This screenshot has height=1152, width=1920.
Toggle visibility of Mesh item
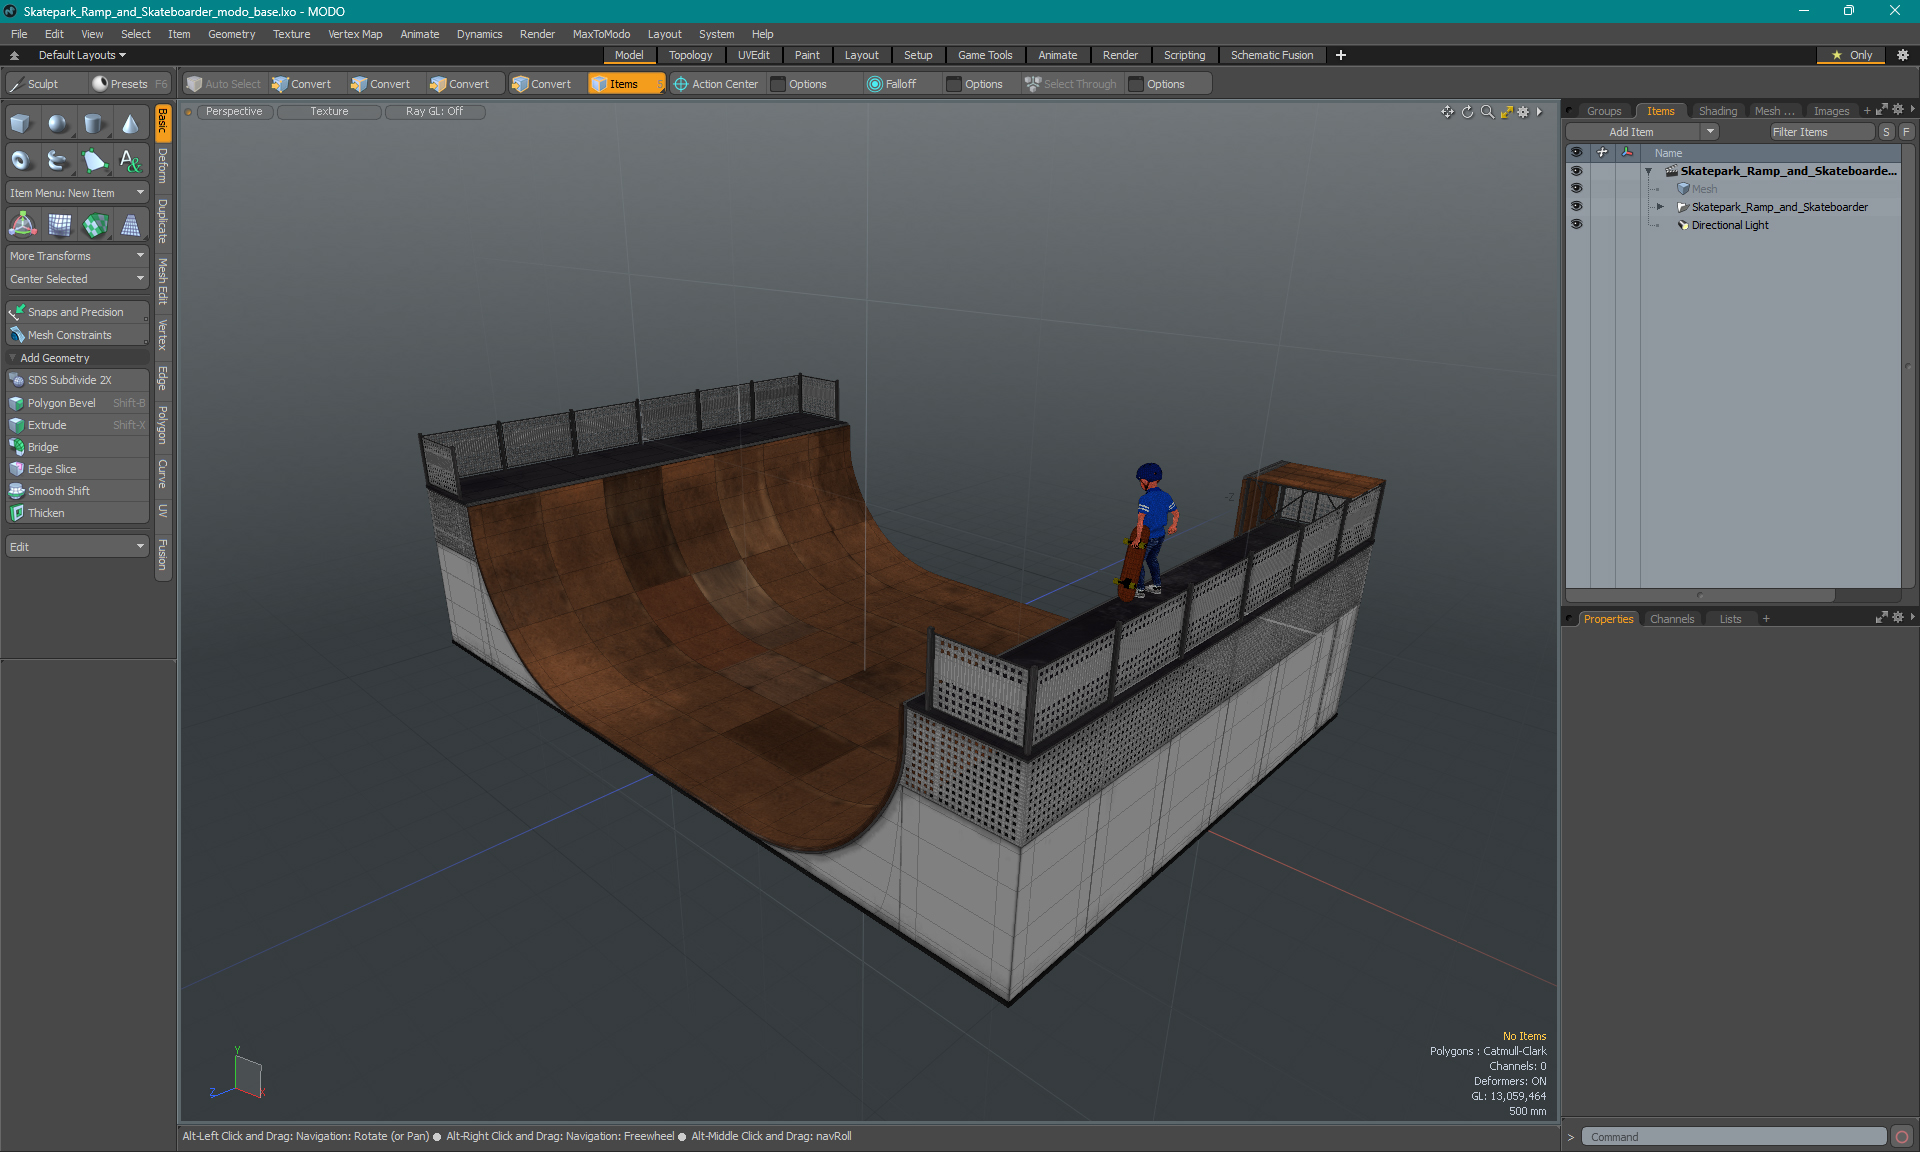1576,189
